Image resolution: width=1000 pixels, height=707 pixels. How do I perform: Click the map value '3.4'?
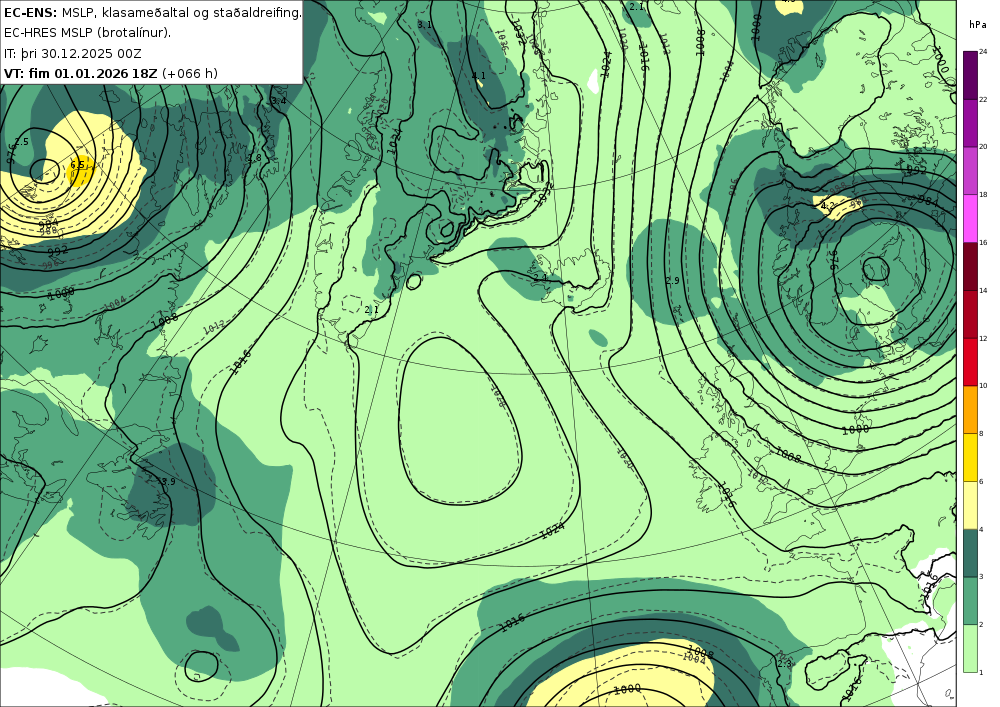(279, 101)
